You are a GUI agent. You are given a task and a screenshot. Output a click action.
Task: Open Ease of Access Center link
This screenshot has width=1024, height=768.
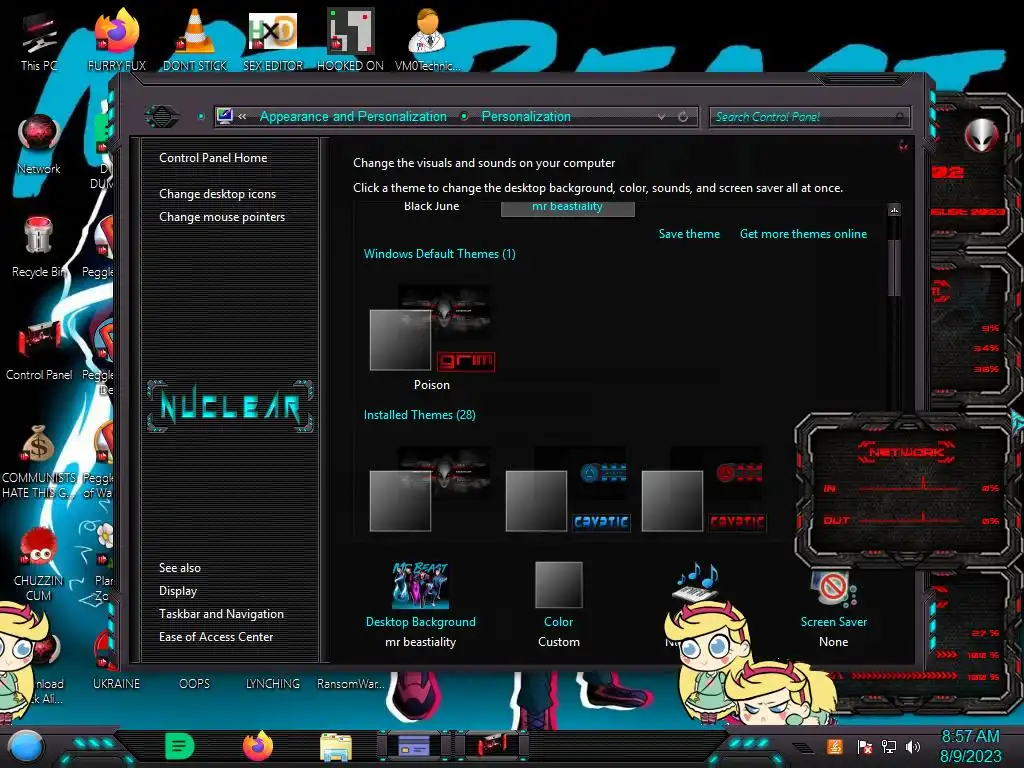point(216,636)
